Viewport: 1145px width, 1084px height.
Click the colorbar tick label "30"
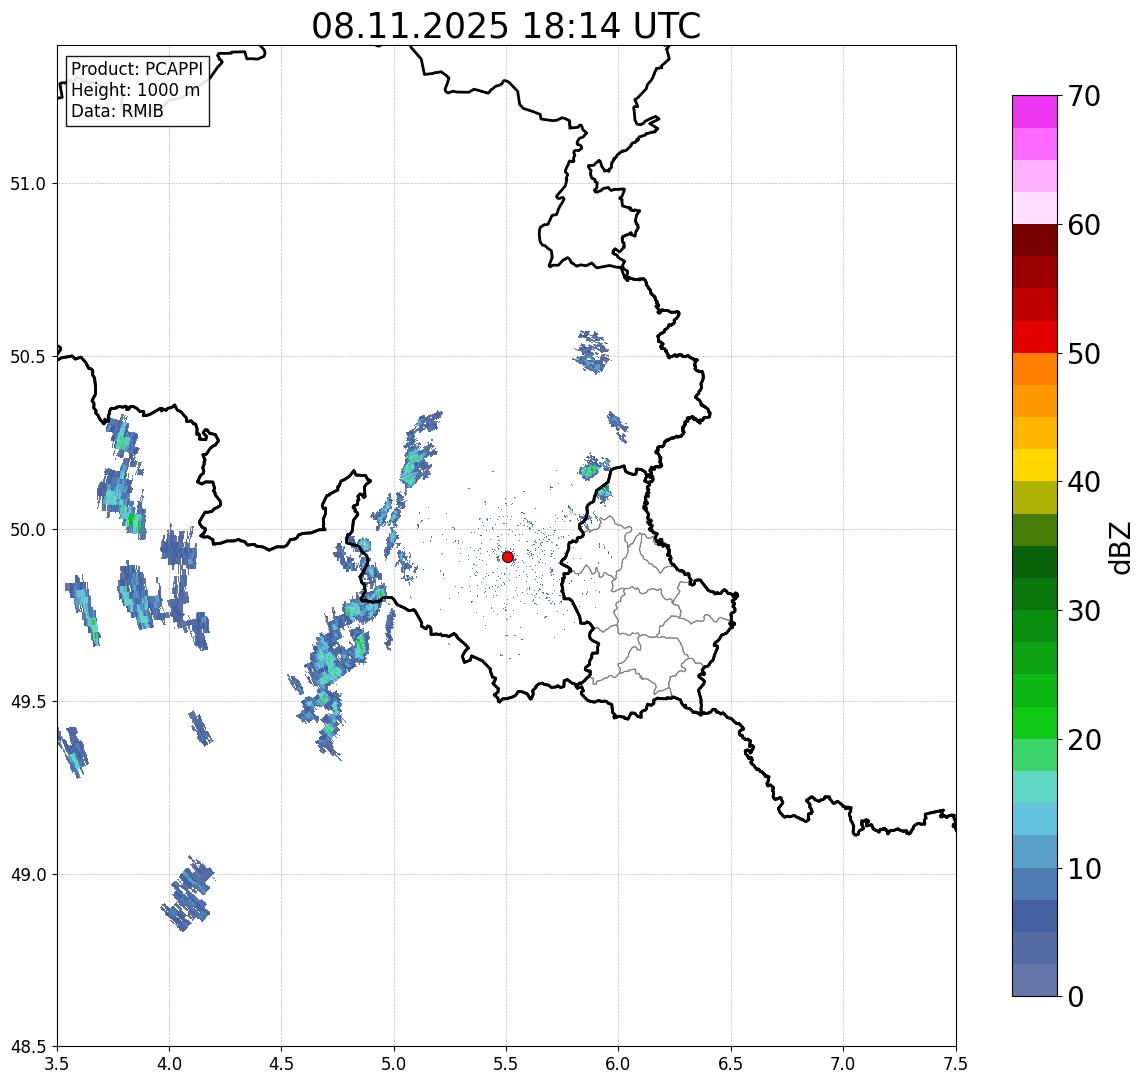coord(1084,611)
